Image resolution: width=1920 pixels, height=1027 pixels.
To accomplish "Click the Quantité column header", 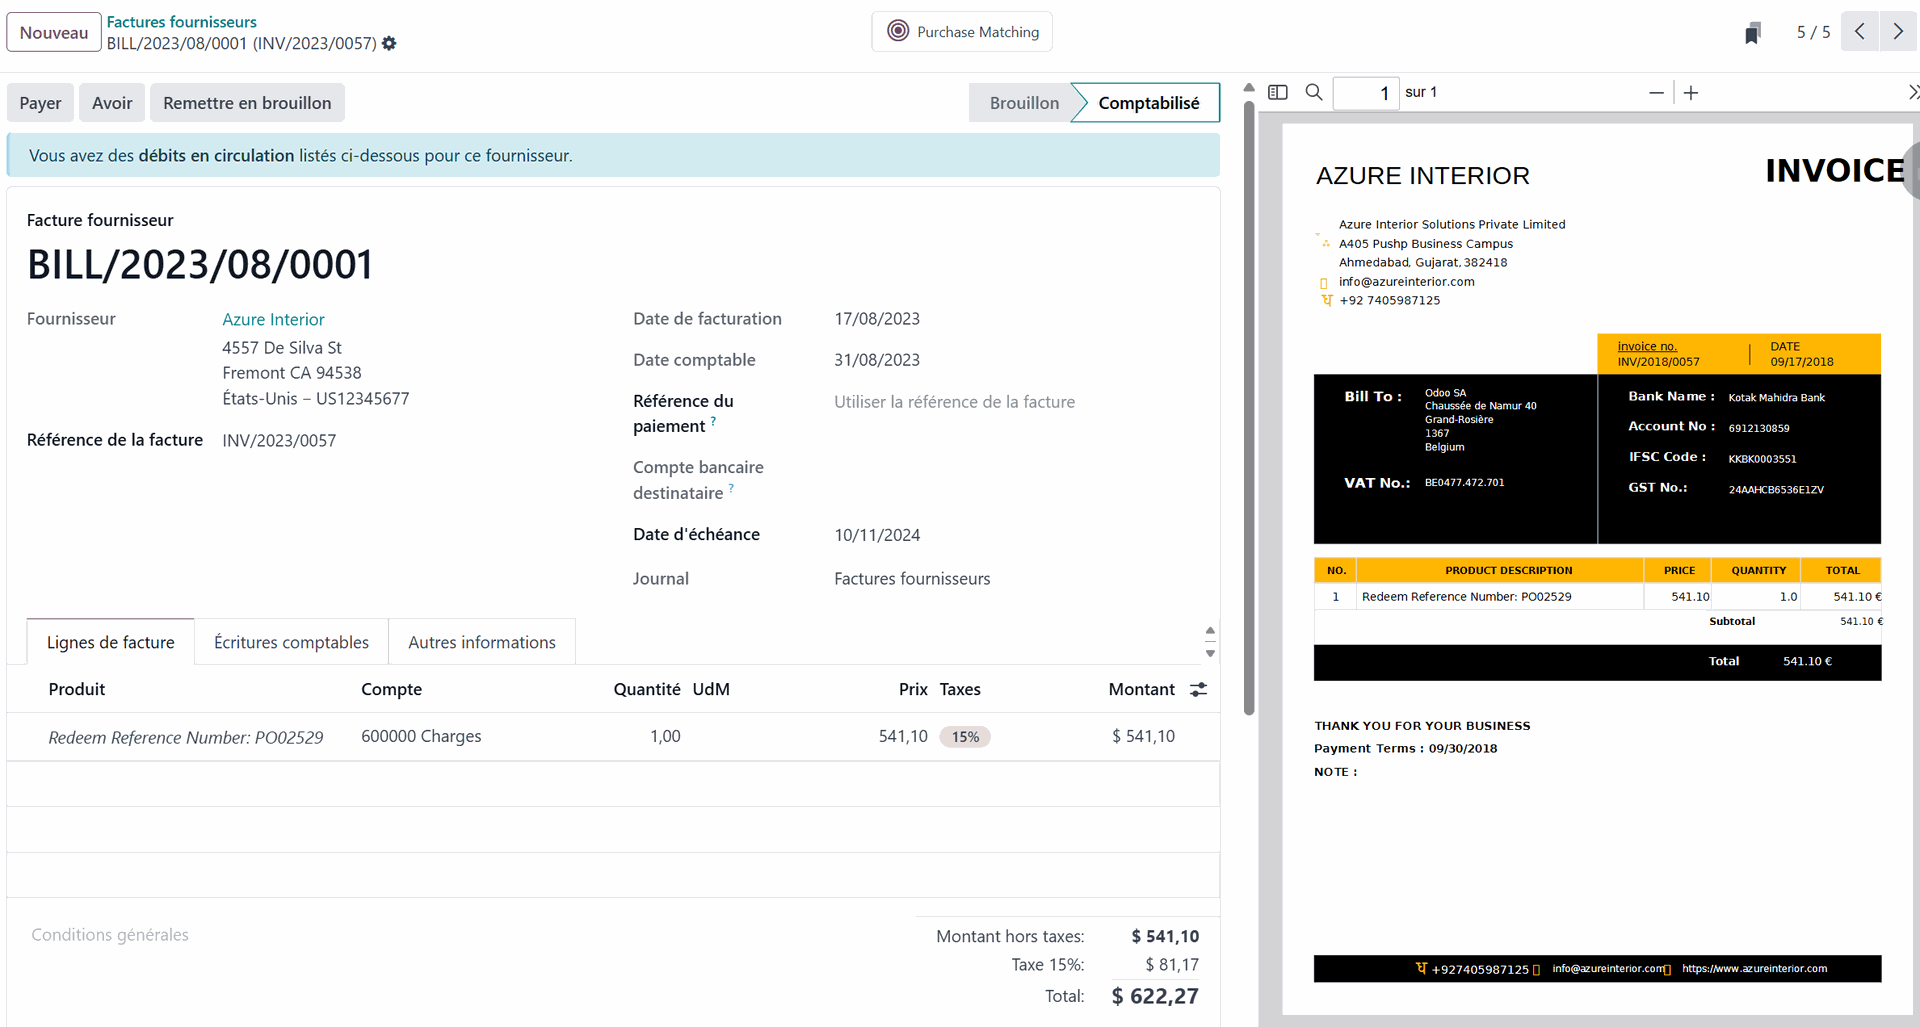I will [647, 689].
